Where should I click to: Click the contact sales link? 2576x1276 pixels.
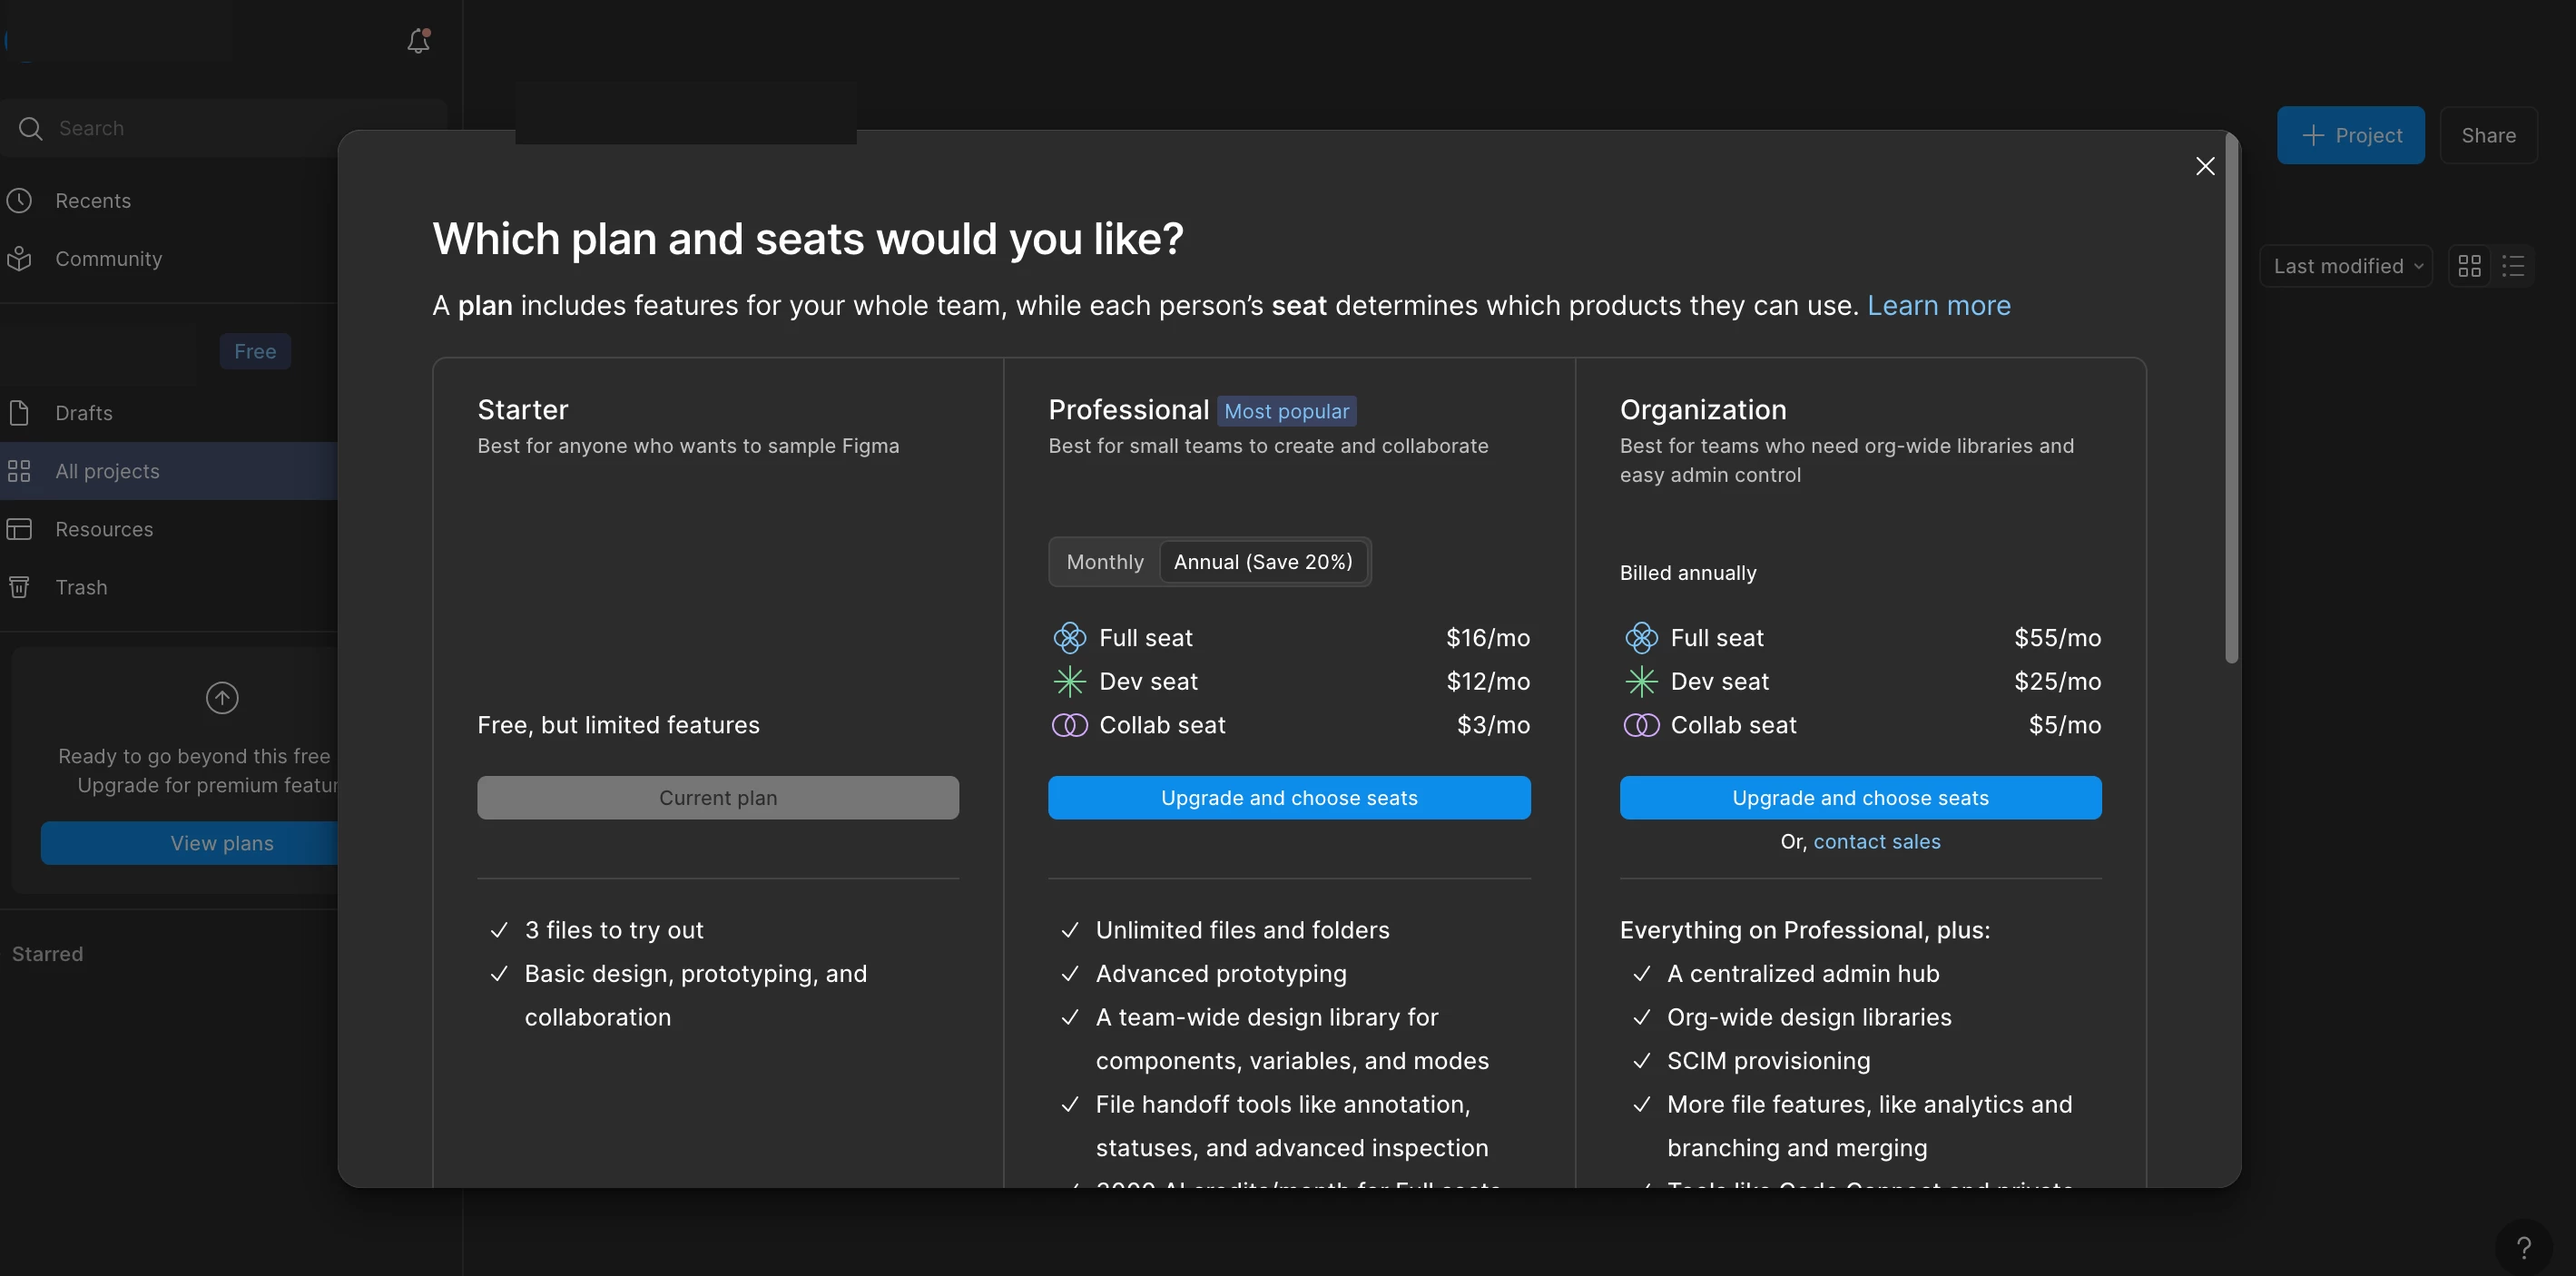click(1876, 842)
